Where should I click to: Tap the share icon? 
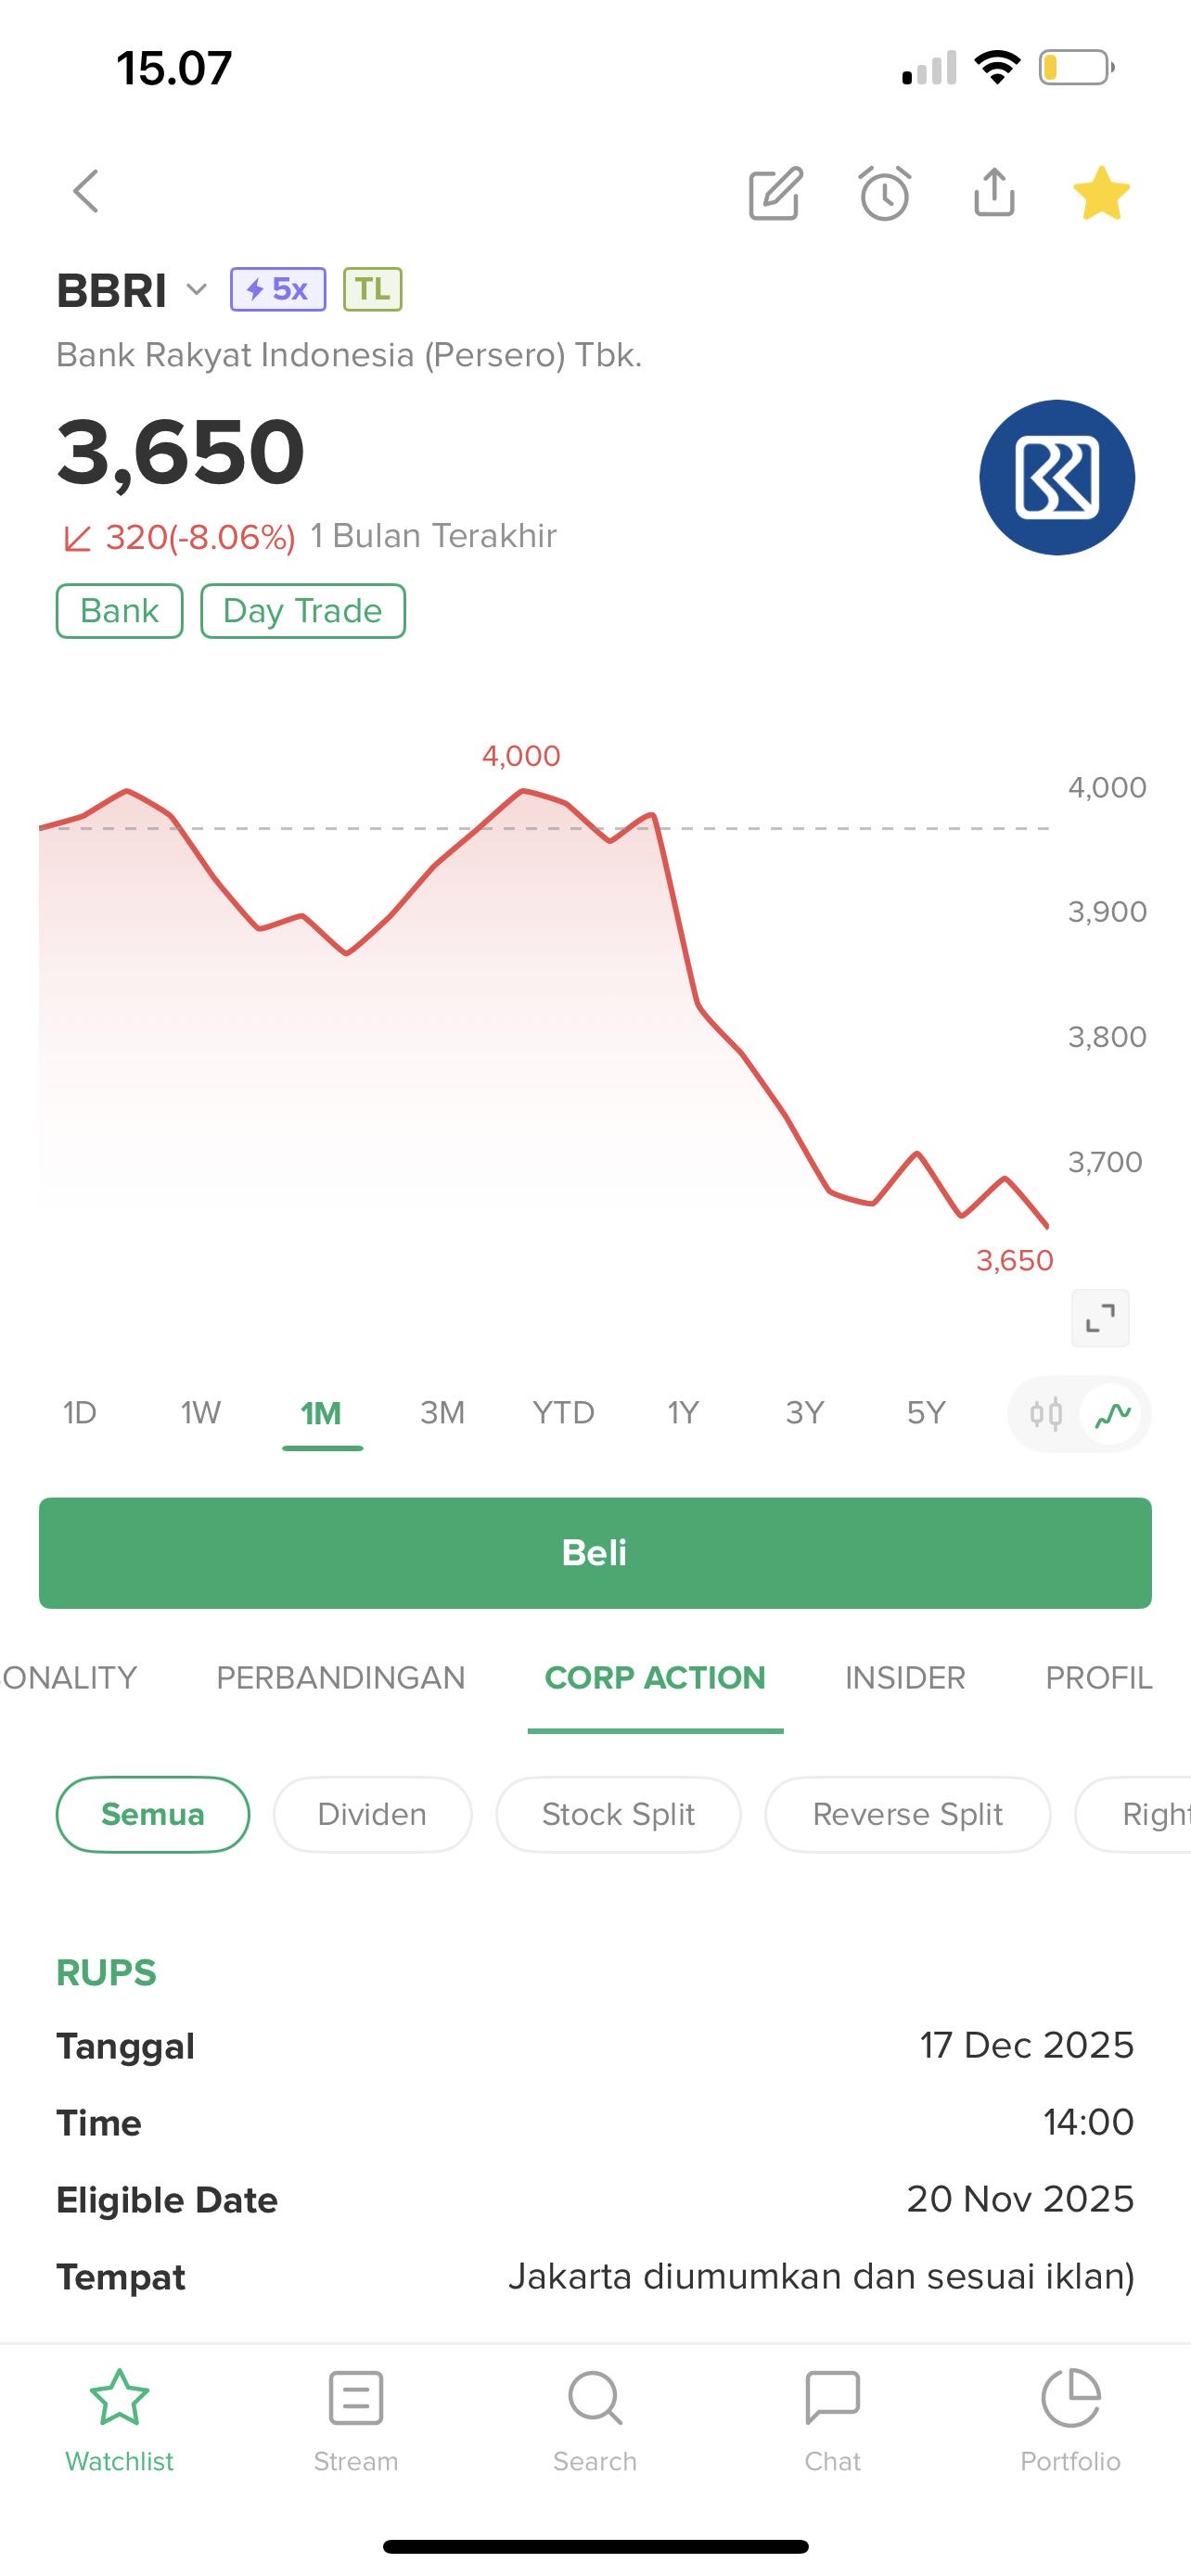pyautogui.click(x=994, y=192)
